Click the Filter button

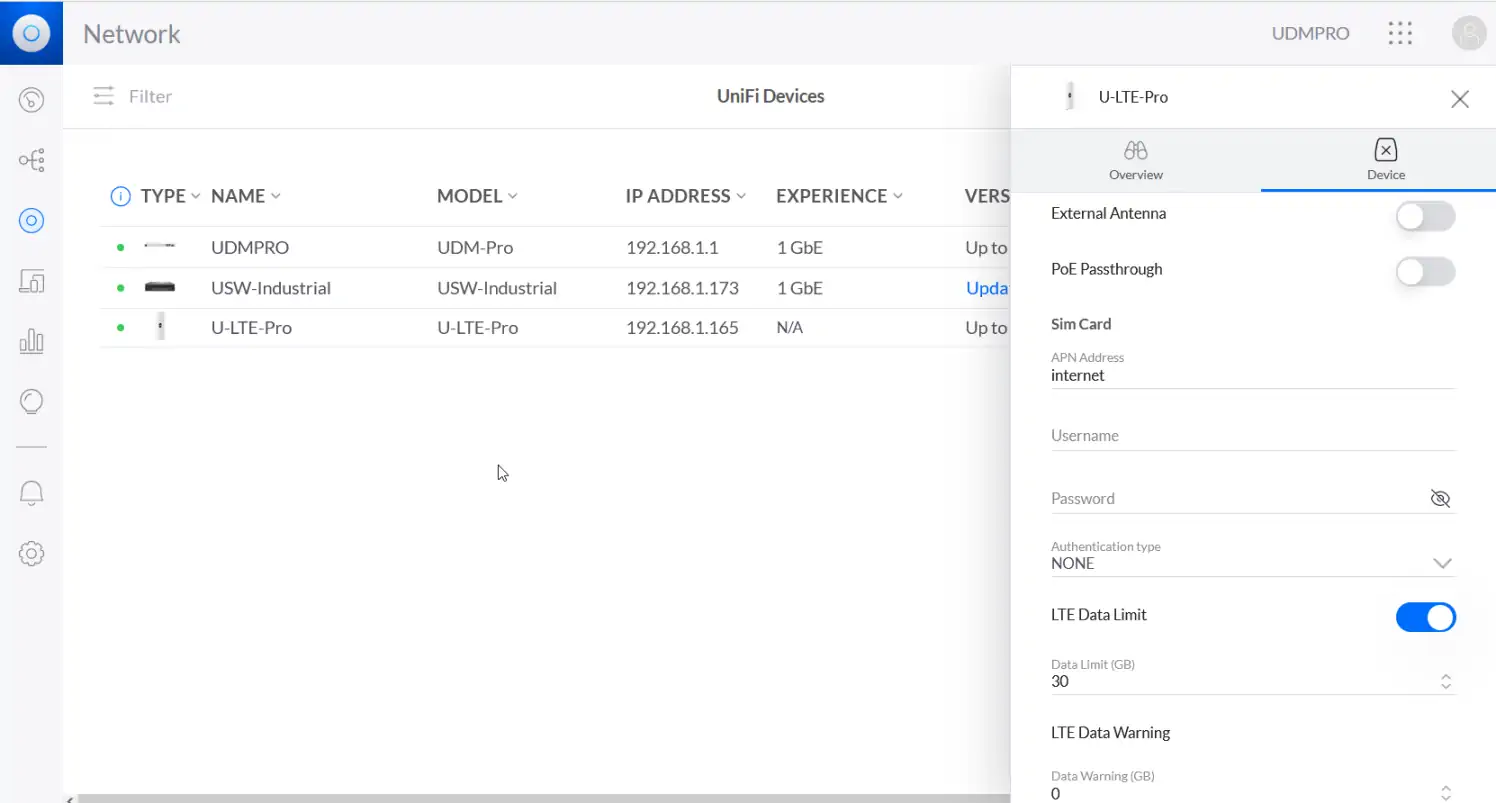[132, 97]
